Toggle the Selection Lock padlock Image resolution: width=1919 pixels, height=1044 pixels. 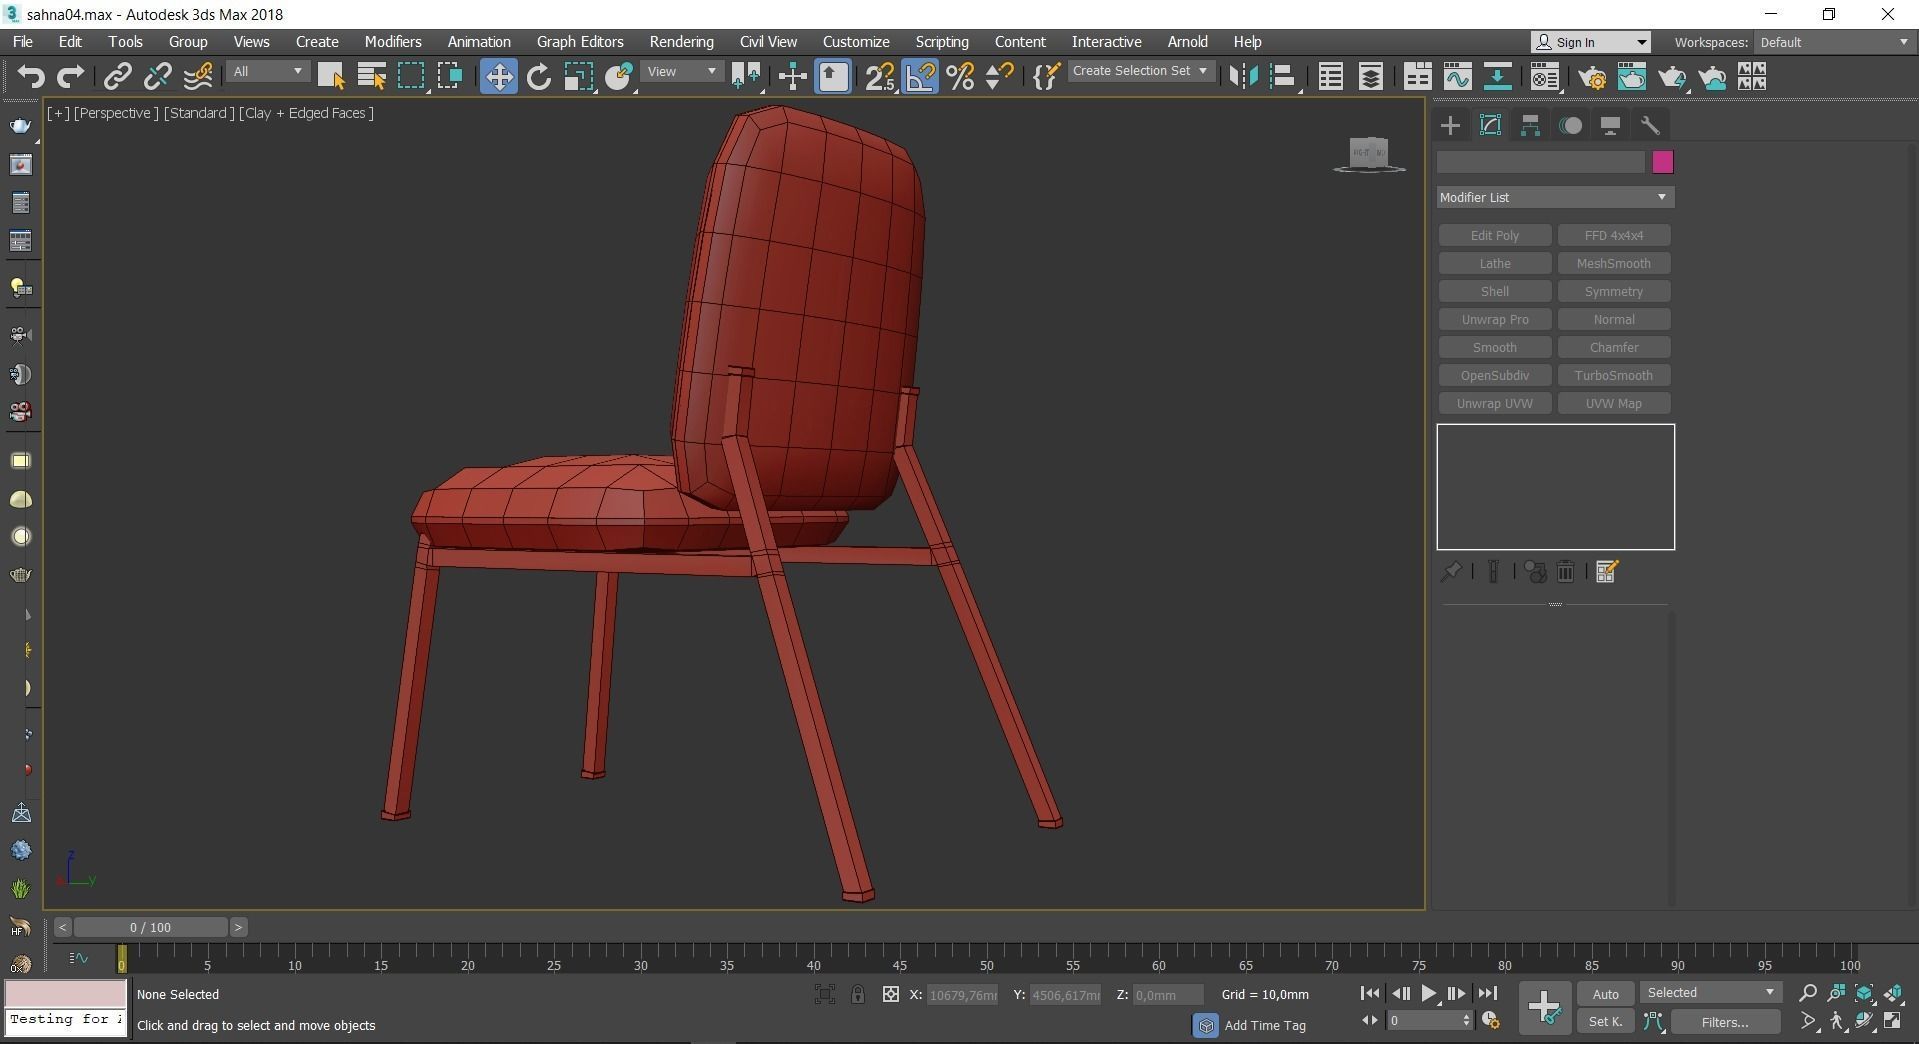click(858, 994)
